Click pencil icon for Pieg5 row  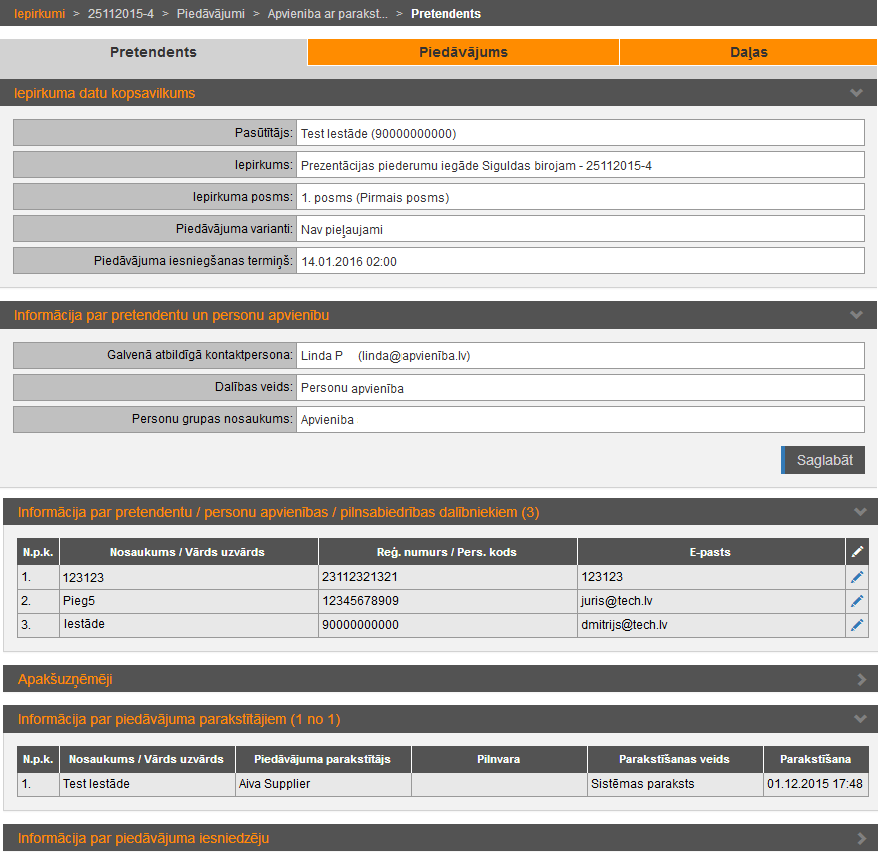(x=856, y=601)
